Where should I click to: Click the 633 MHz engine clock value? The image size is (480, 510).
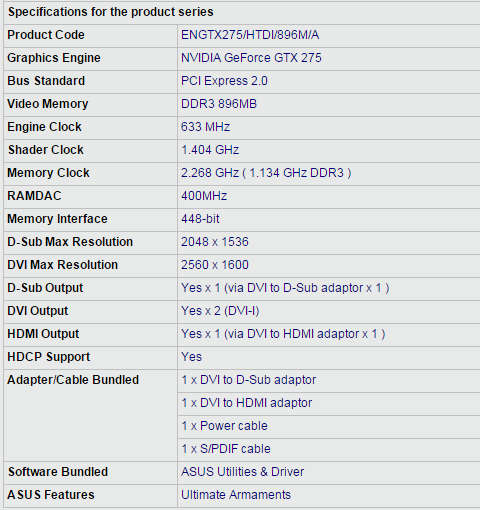(x=206, y=127)
